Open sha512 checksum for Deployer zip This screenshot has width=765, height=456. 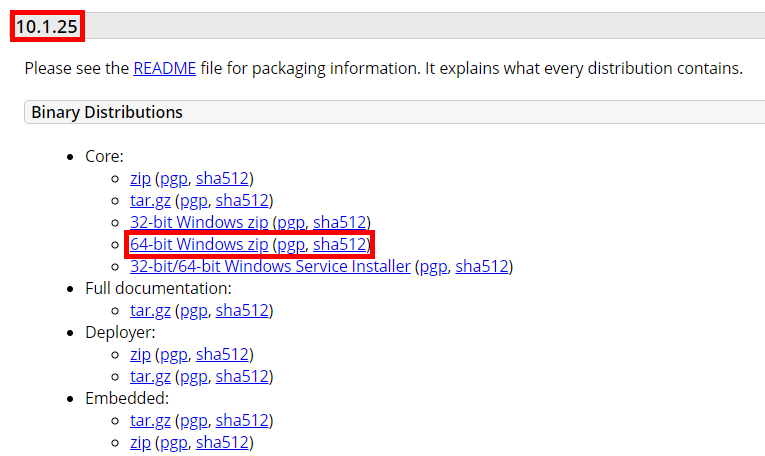[x=222, y=355]
